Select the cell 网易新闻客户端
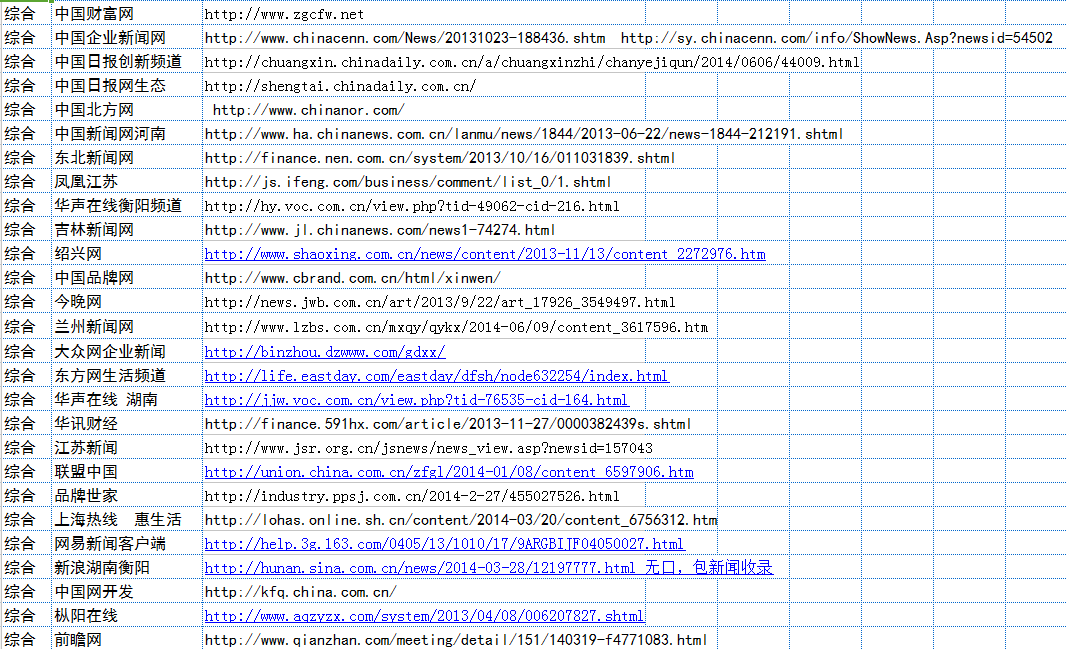Viewport: 1066px width, 649px height. point(126,544)
